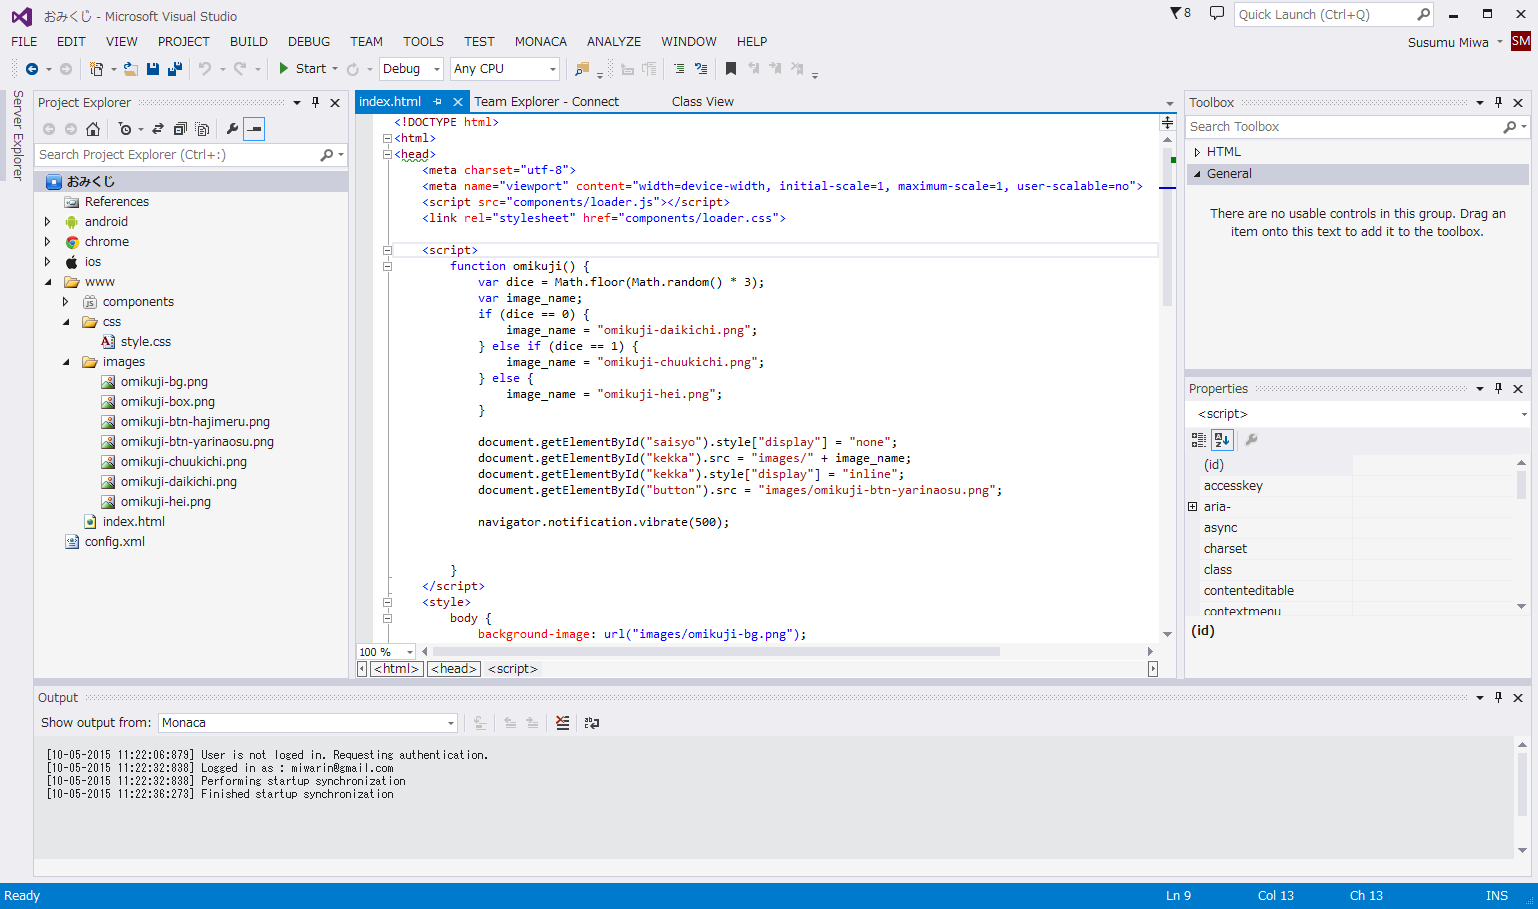The image size is (1538, 909).
Task: Switch Properties to alphabetical sort
Action: pos(1222,440)
